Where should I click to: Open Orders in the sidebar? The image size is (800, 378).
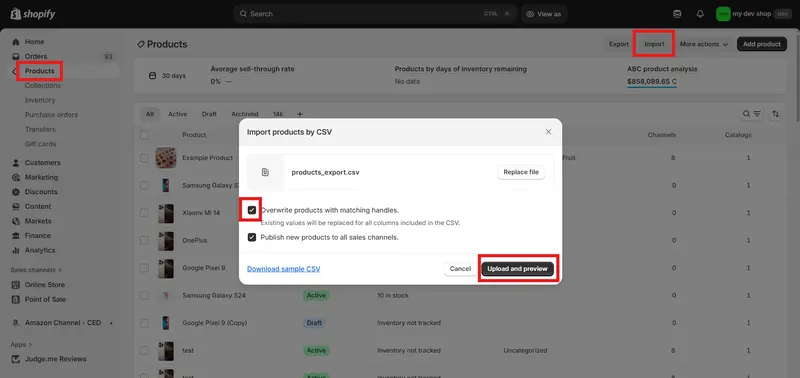tap(36, 57)
